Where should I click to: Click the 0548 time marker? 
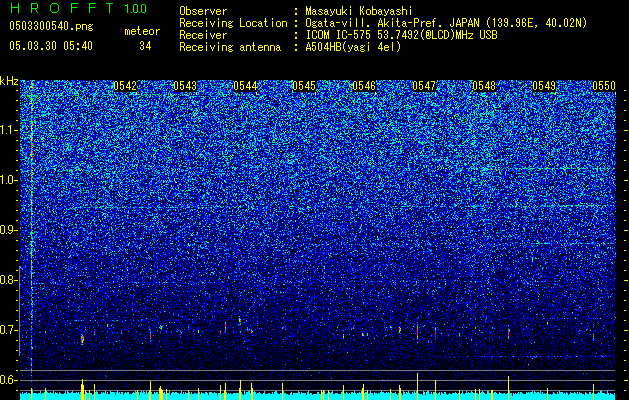(484, 86)
